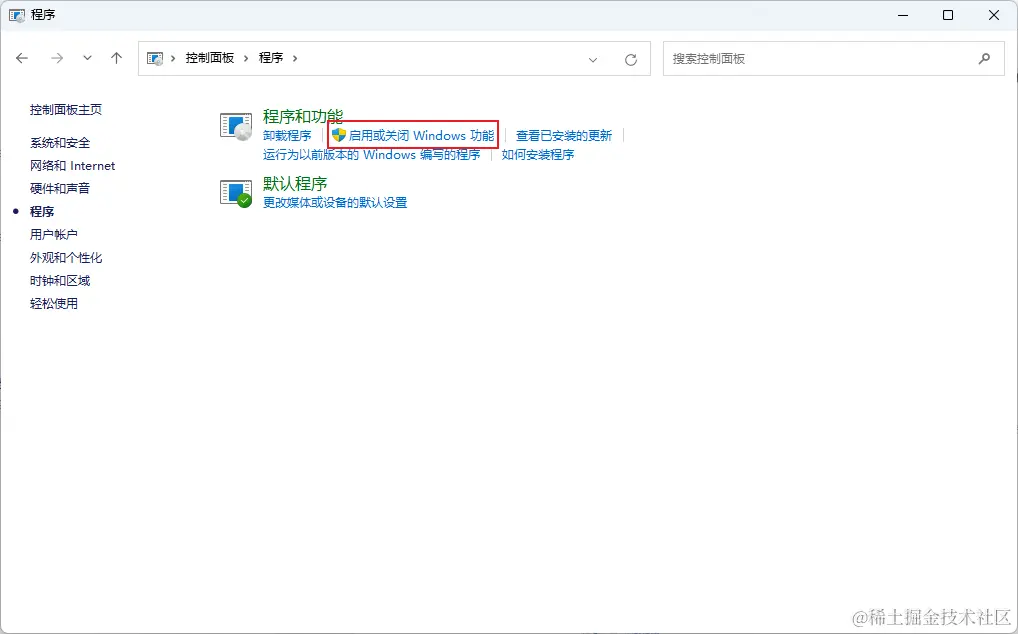
Task: Expand the chevron after 控制面板 breadcrumb
Action: click(x=246, y=58)
